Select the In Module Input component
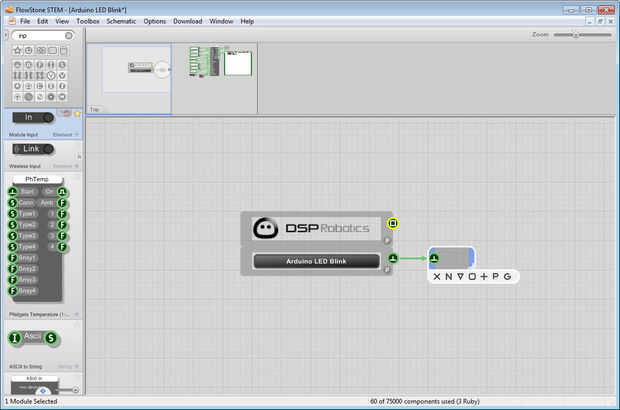Screen dimensions: 620x410 pyautogui.click(x=33, y=117)
